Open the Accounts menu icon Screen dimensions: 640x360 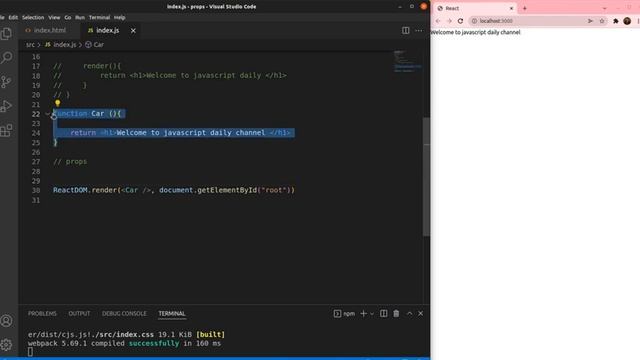coord(7,321)
